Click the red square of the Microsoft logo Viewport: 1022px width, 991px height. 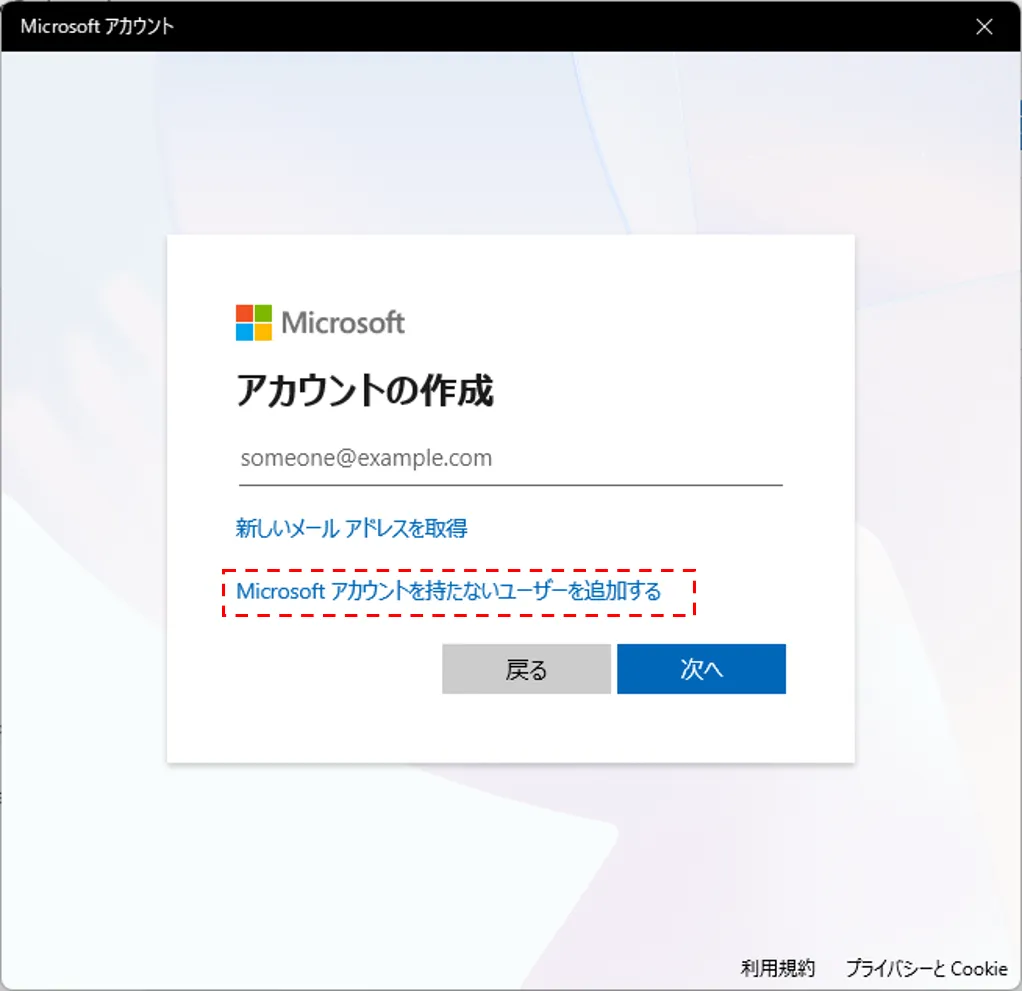tap(244, 313)
